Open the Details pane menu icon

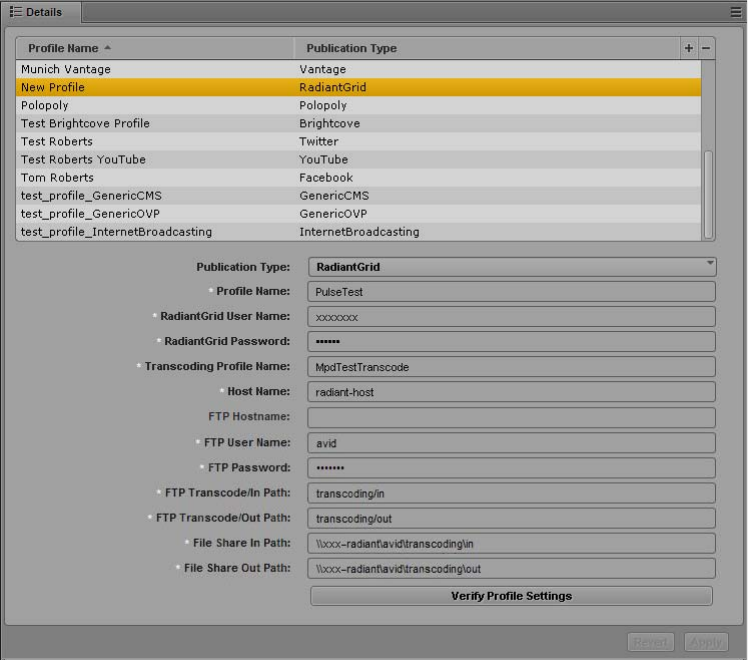pyautogui.click(x=736, y=12)
